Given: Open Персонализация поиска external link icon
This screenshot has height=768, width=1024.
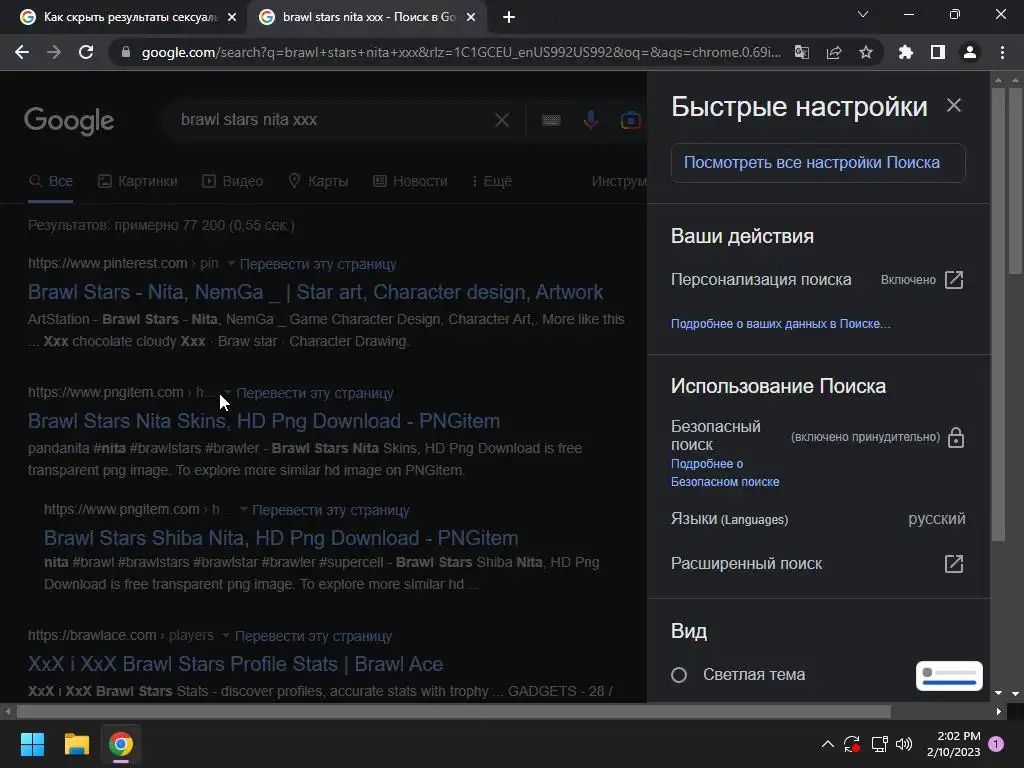Looking at the screenshot, I should 954,280.
